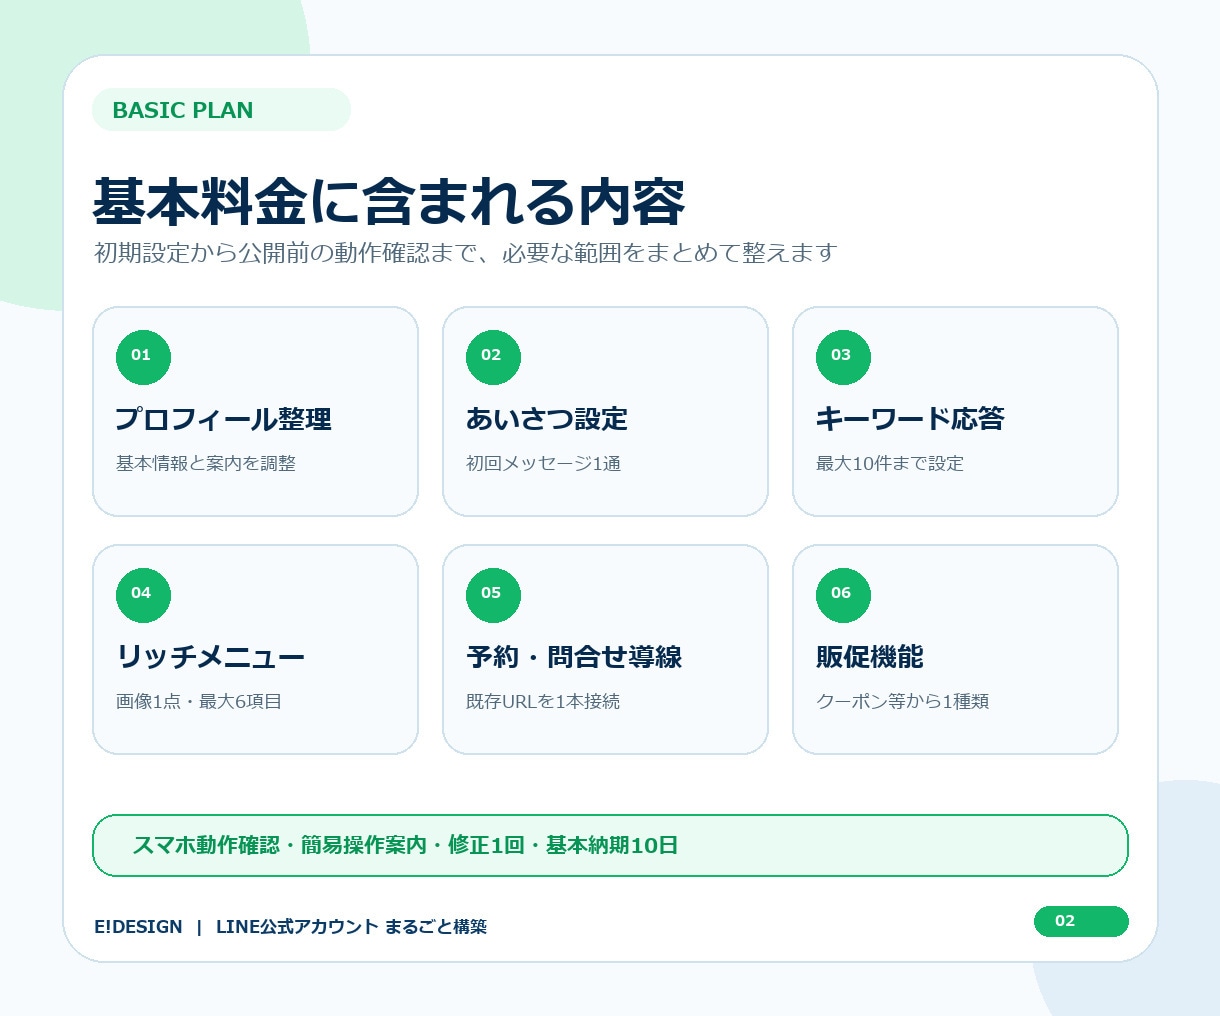Click the subtitle starting with 初期設定から公開前
The width and height of the screenshot is (1220, 1016).
point(465,253)
